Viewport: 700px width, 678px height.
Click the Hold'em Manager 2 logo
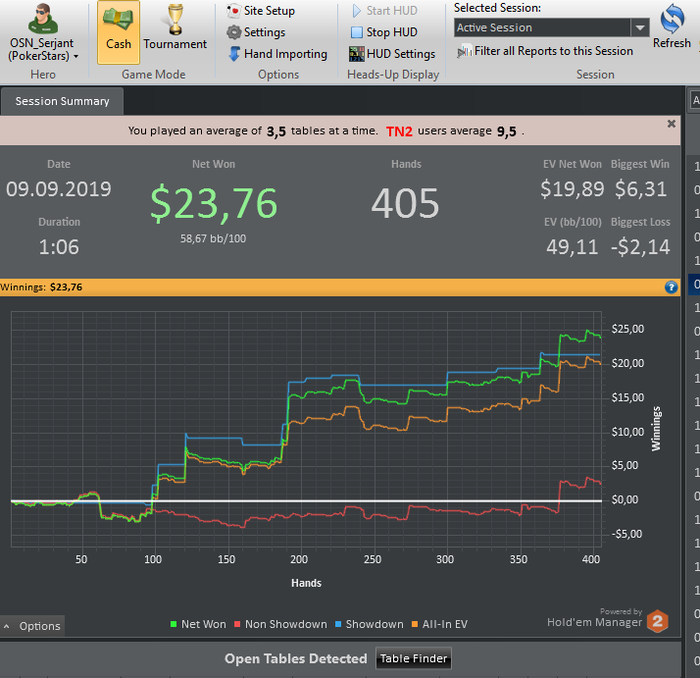(x=658, y=621)
